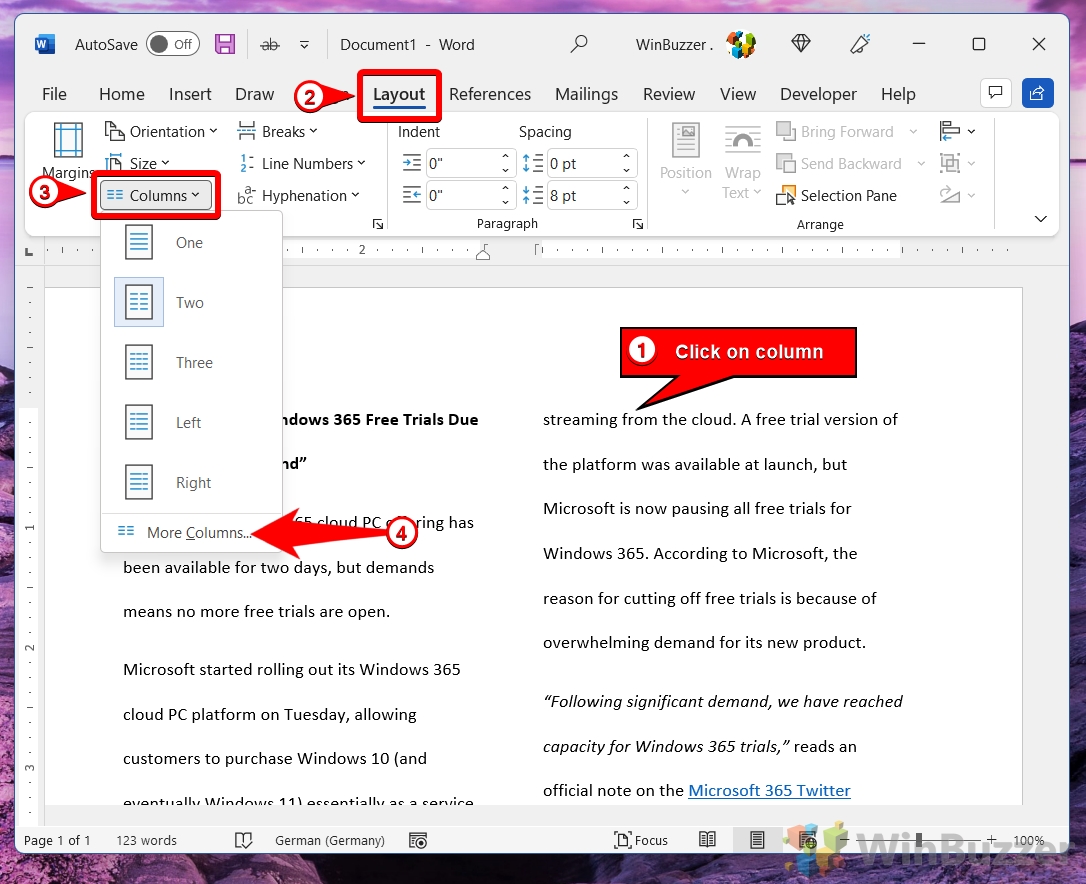The width and height of the screenshot is (1086, 884).
Task: Follow the Microsoft 365 Twitter link
Action: click(x=769, y=790)
